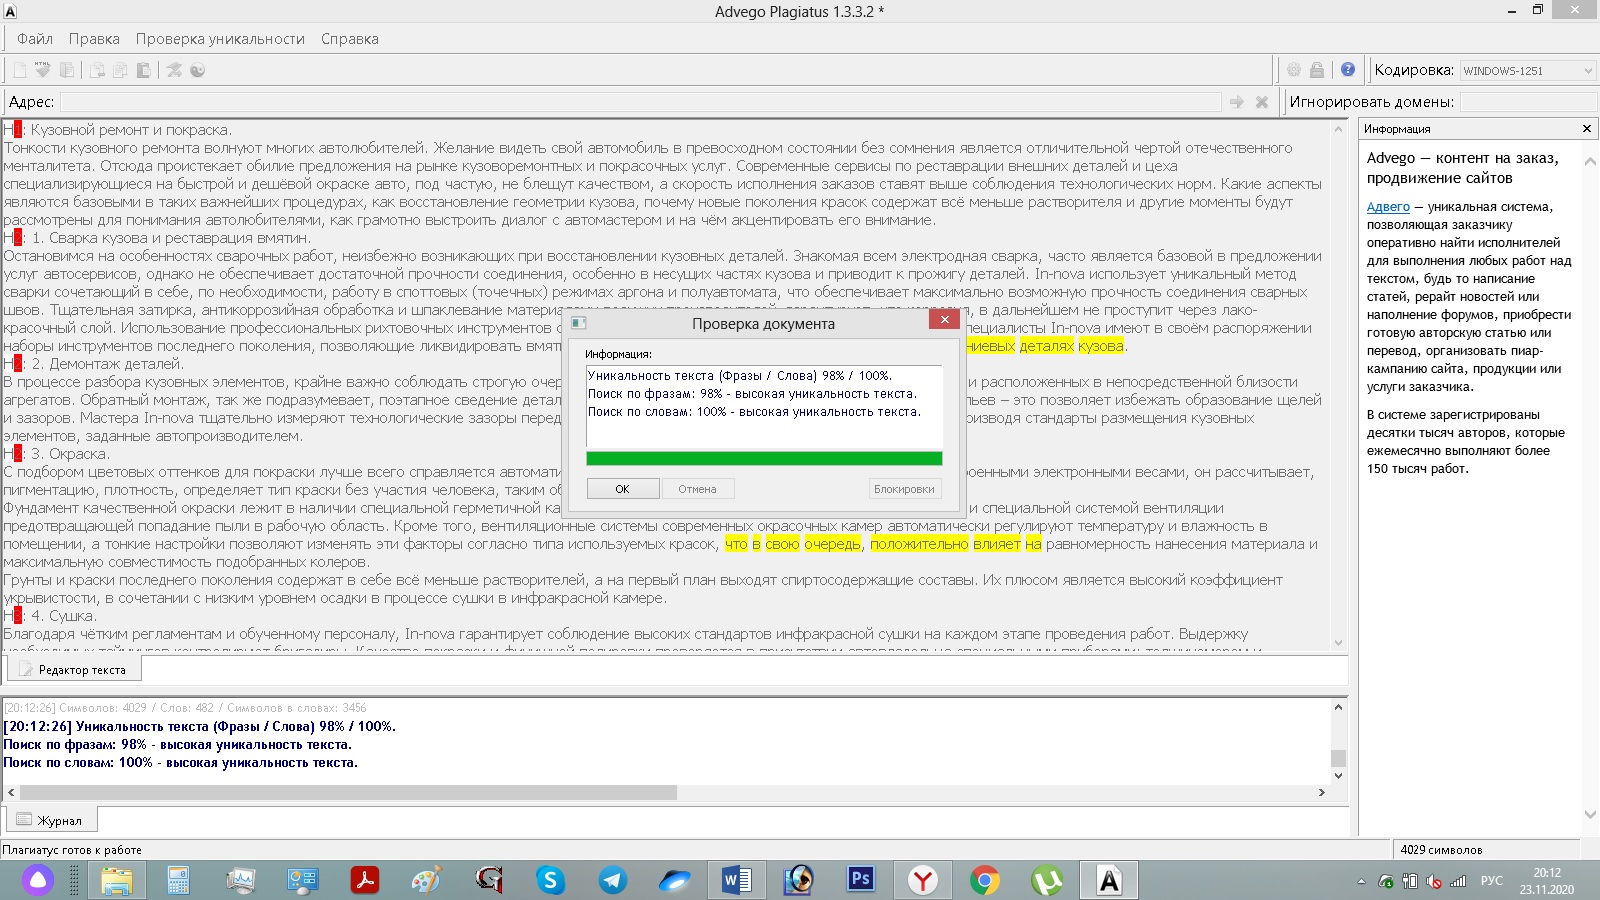
Task: Click the up arrow of the info panel scrollbar
Action: click(1590, 161)
